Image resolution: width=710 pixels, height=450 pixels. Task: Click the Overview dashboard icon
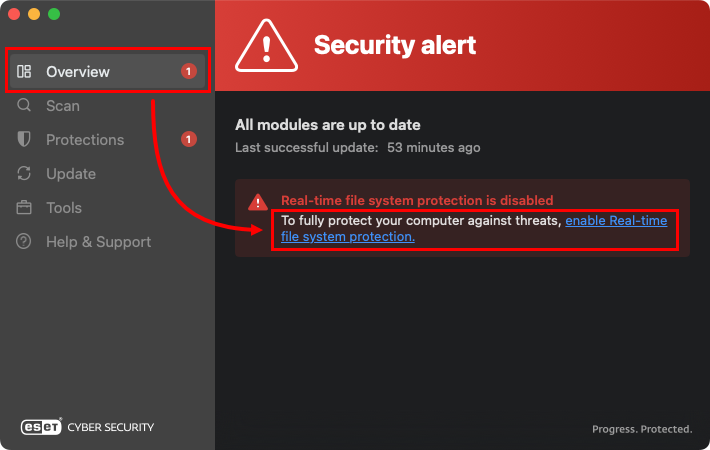[x=25, y=72]
